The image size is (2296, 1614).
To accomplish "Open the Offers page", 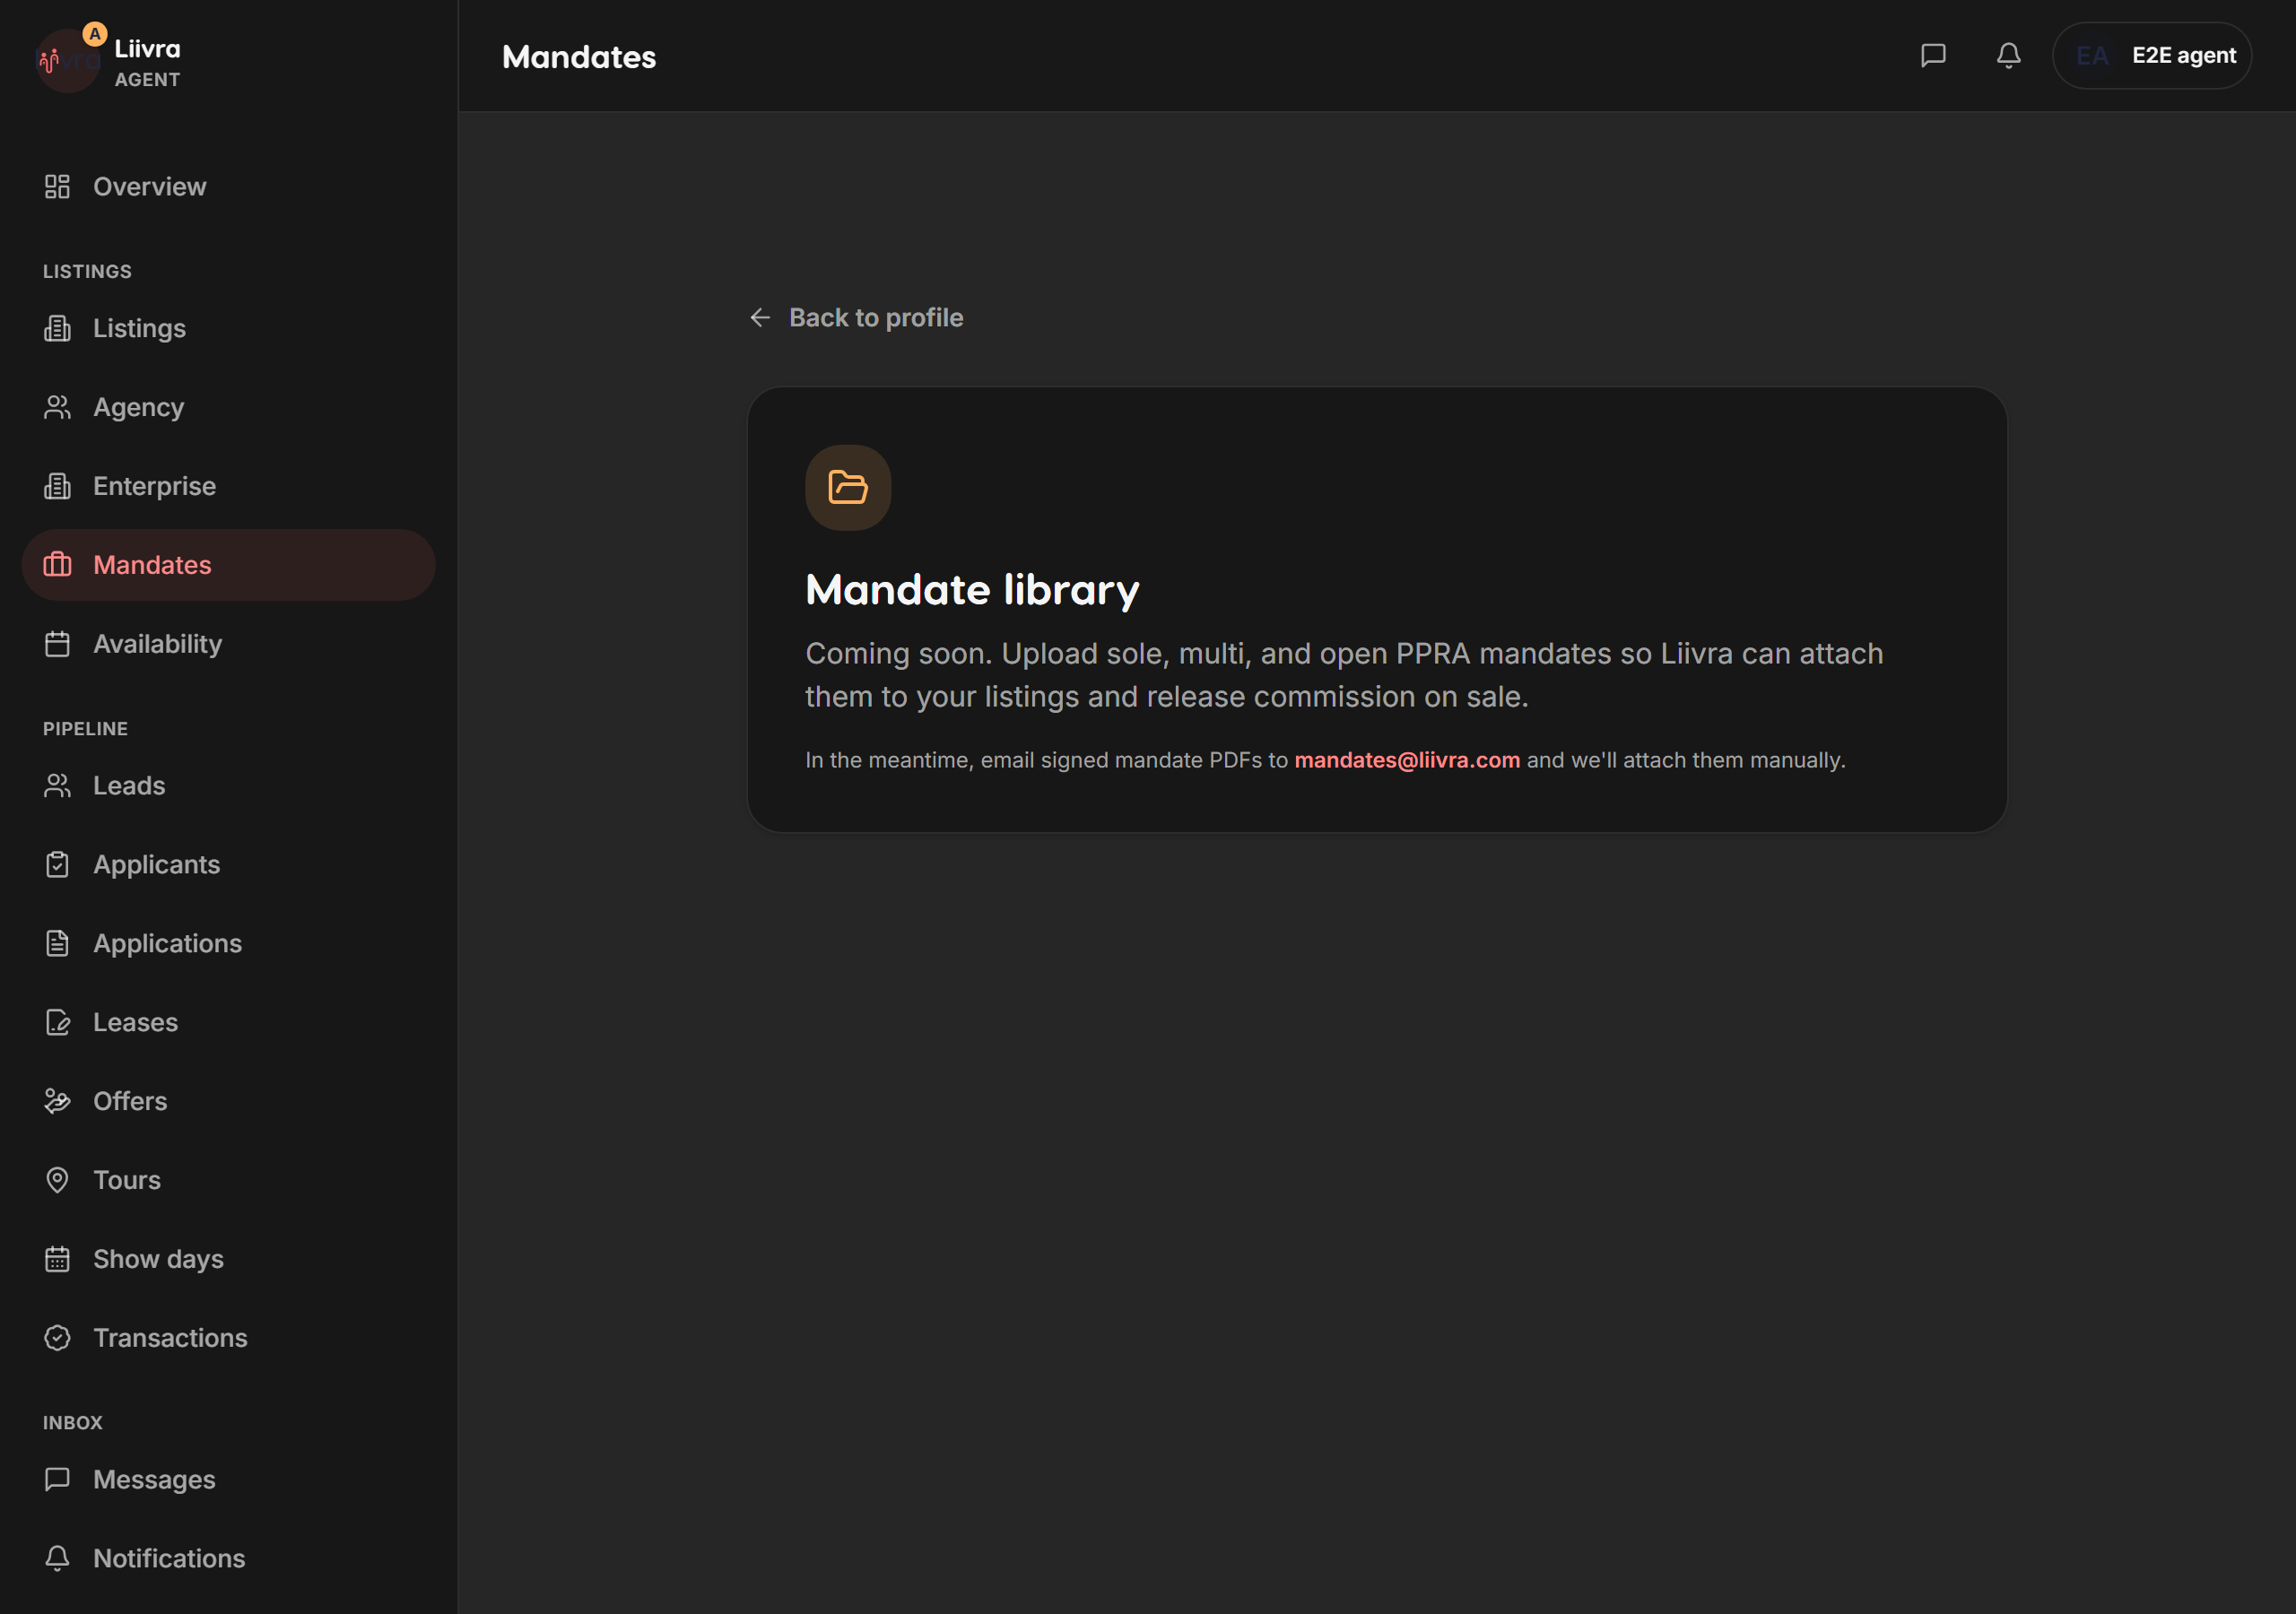I will coord(229,1103).
